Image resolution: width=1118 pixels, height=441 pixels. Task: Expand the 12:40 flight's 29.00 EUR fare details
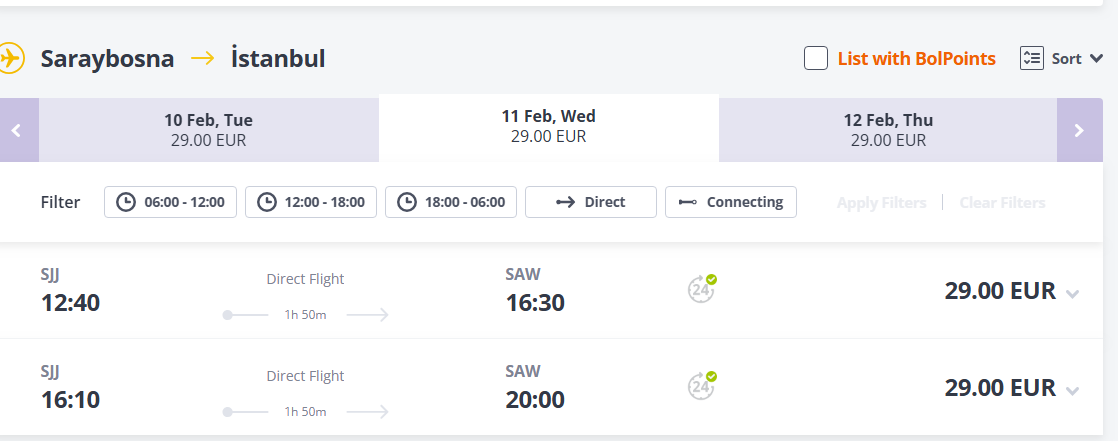point(1072,293)
